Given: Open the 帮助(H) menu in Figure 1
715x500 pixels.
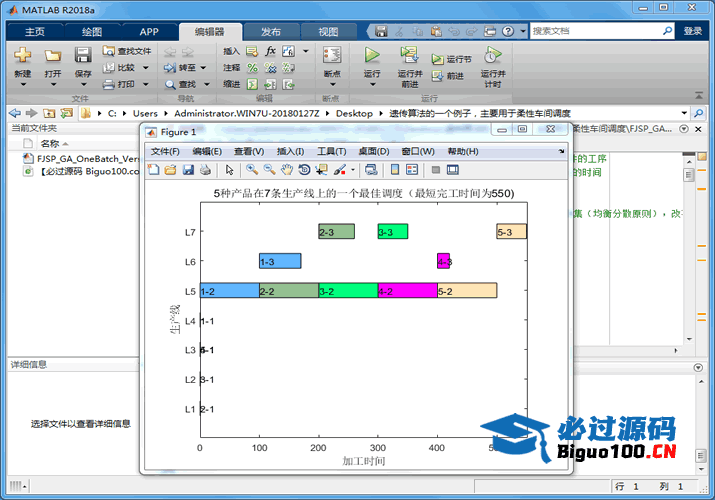Looking at the screenshot, I should pos(463,151).
